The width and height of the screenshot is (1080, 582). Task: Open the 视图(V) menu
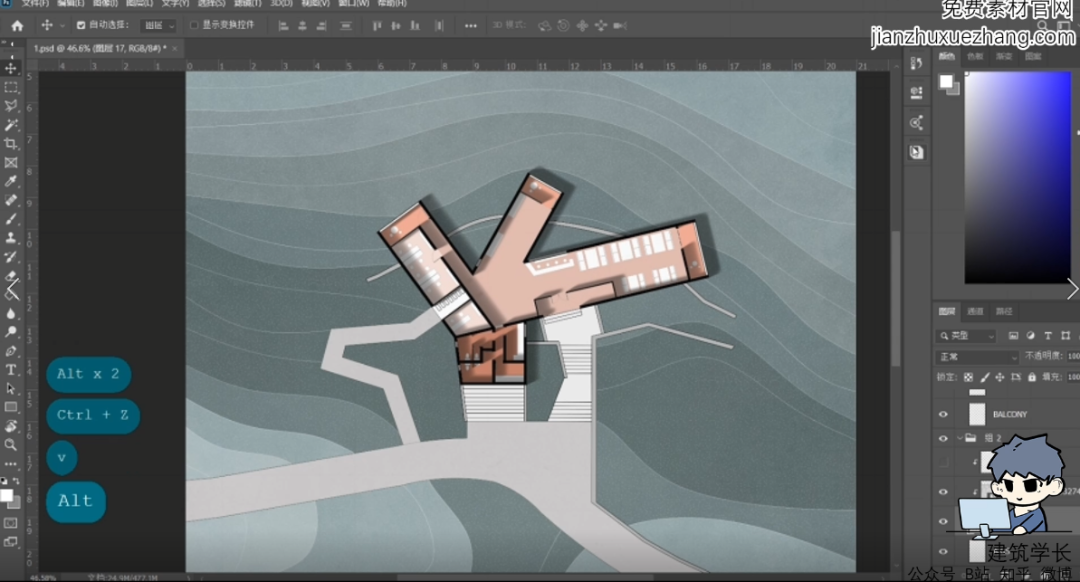(315, 3)
